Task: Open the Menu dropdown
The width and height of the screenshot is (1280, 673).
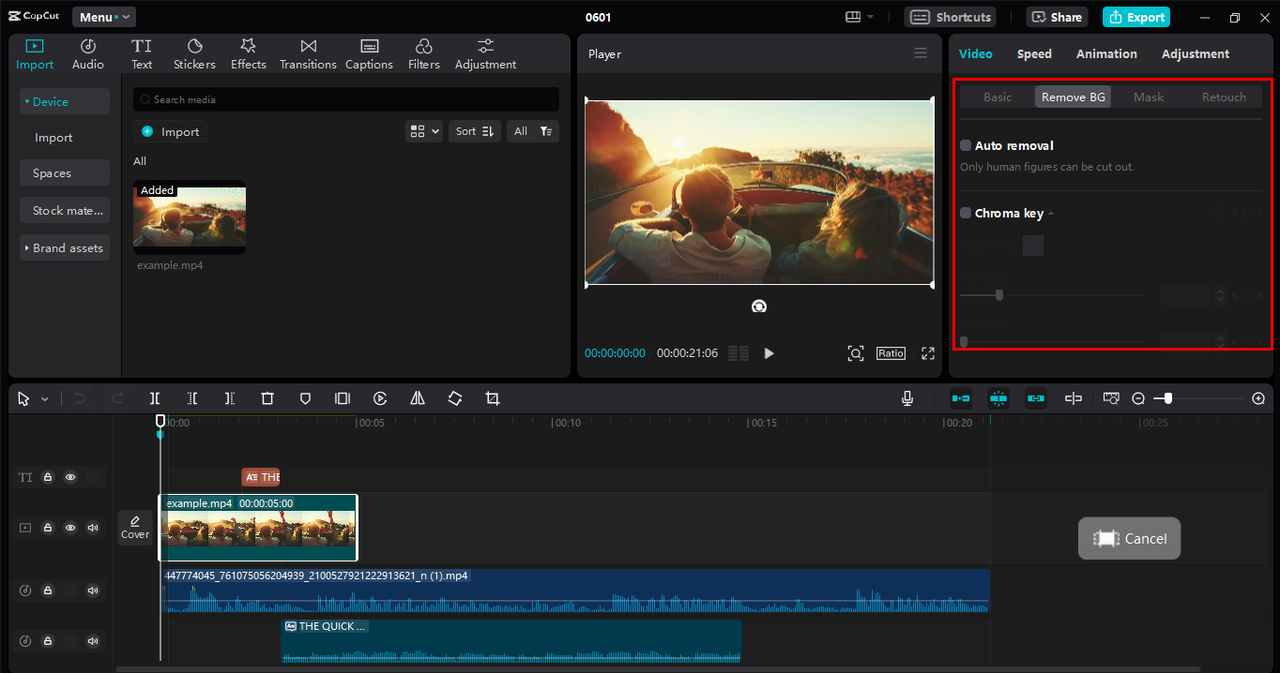Action: (x=104, y=17)
